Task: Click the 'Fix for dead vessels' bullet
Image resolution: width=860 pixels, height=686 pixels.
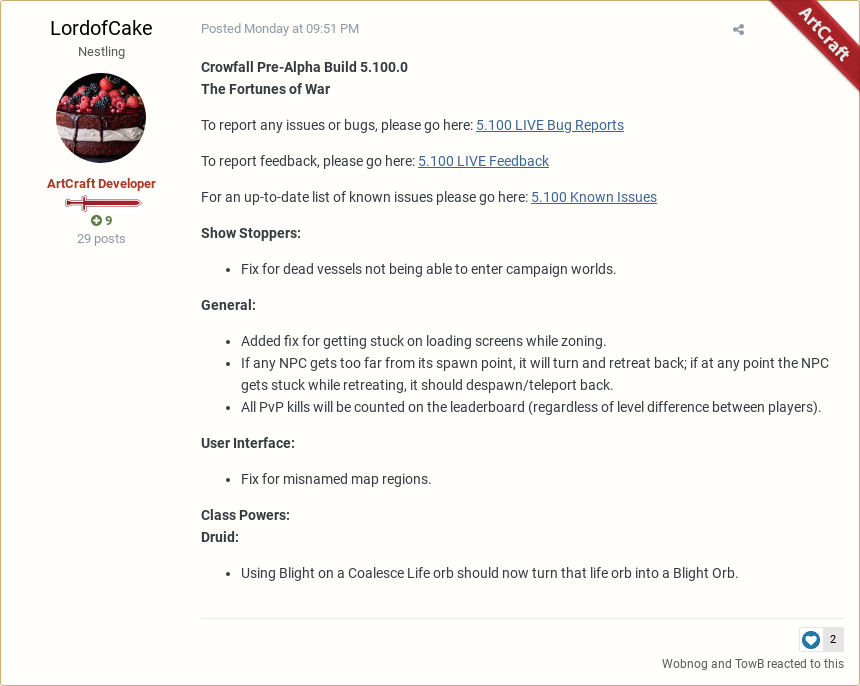Action: click(x=428, y=269)
